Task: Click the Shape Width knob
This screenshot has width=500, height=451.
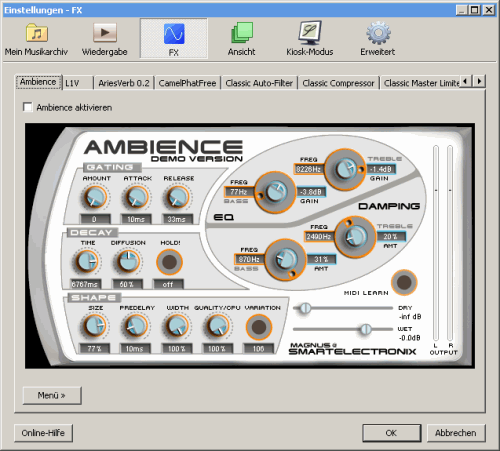Action: click(x=177, y=326)
